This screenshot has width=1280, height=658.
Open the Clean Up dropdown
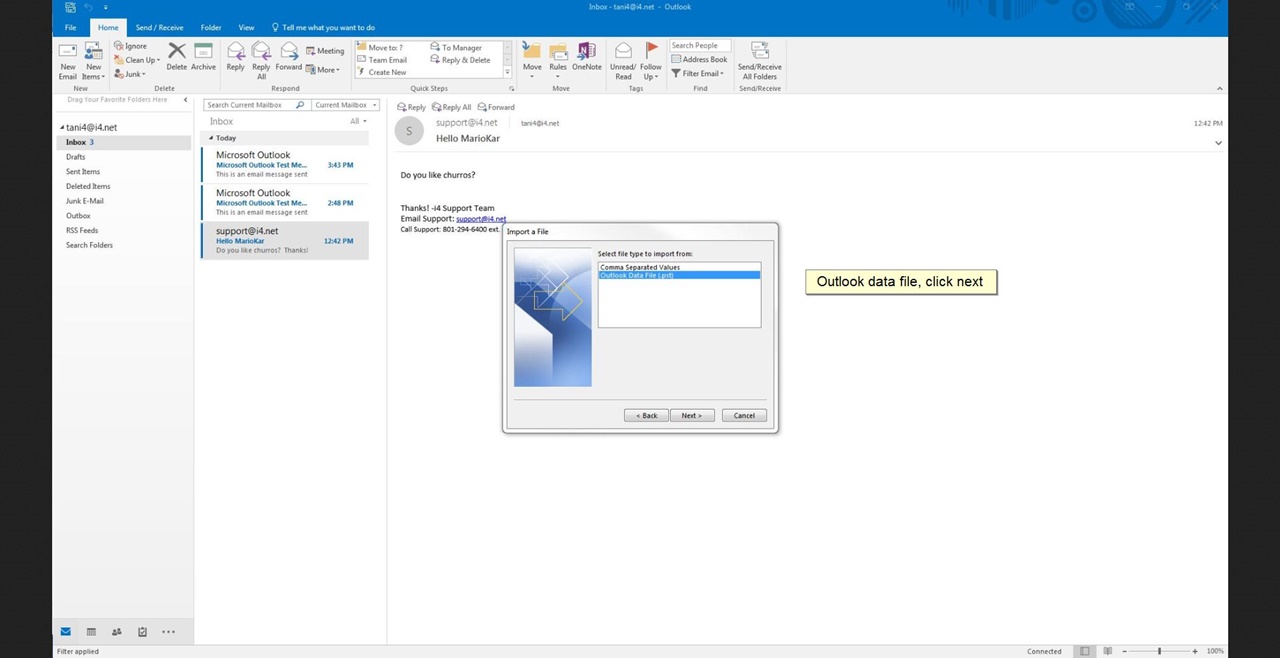click(137, 60)
